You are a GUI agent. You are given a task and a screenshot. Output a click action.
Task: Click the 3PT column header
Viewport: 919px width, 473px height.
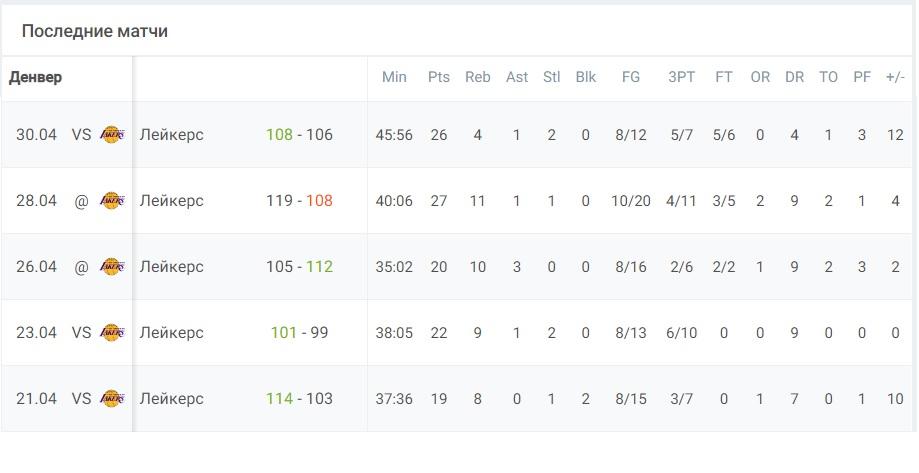click(x=682, y=77)
